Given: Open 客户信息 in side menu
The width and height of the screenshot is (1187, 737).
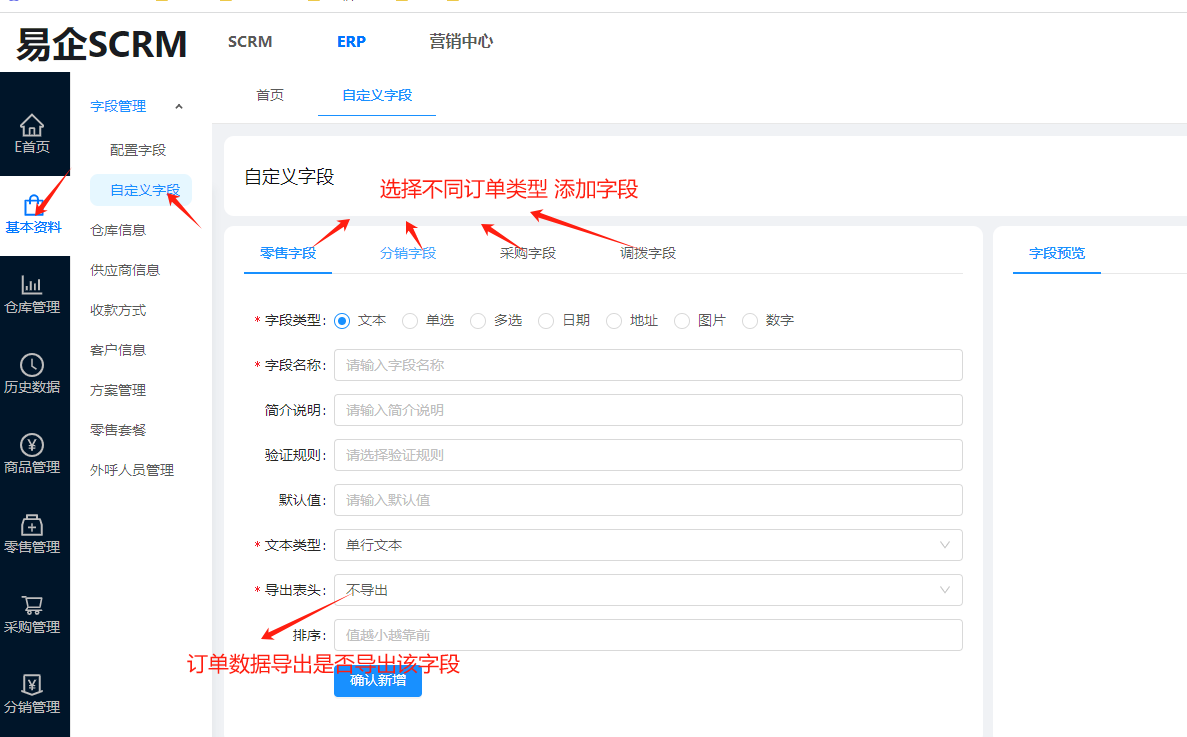Looking at the screenshot, I should point(118,350).
